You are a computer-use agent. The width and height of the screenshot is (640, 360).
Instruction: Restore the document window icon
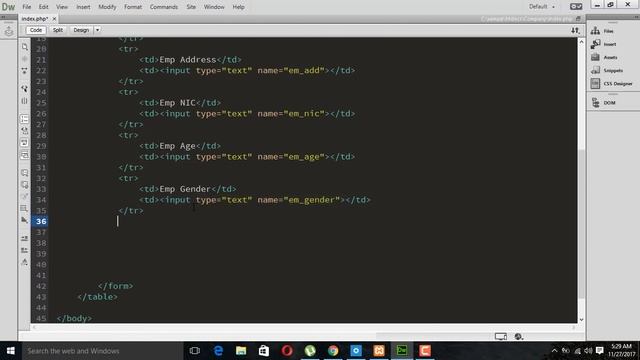pyautogui.click(x=578, y=19)
